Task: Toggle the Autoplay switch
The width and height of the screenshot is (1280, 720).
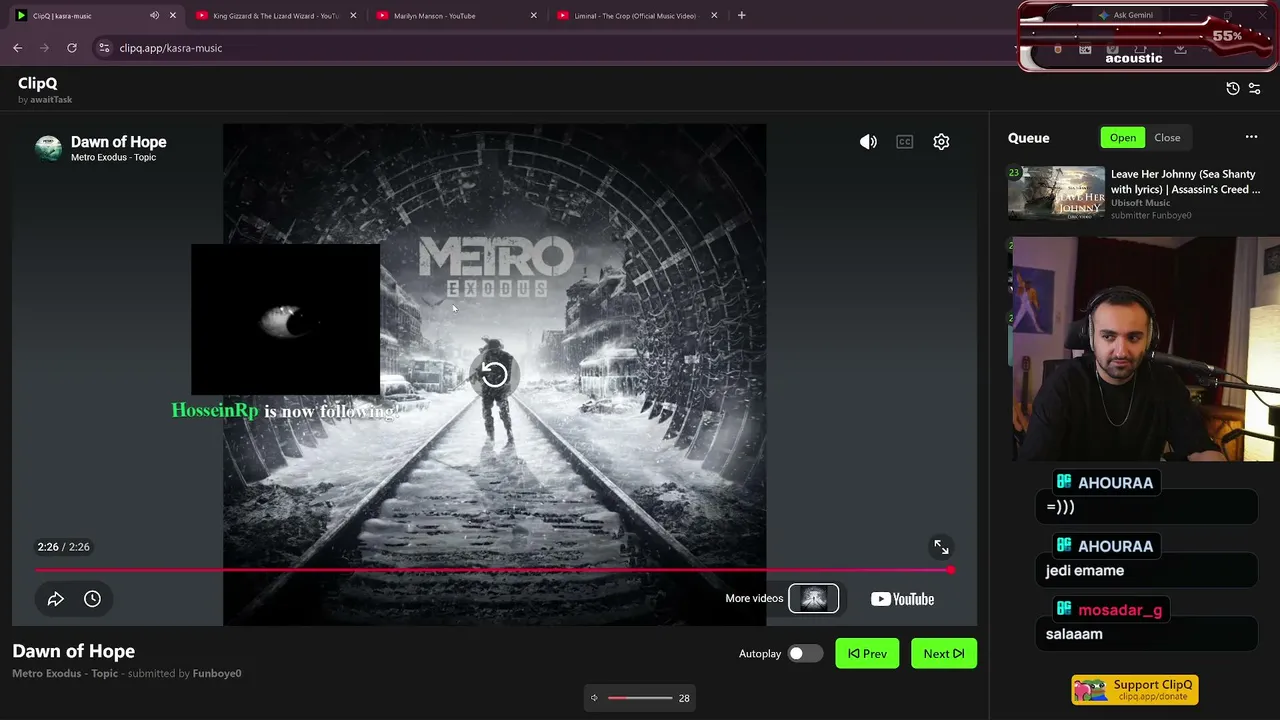Action: point(804,654)
